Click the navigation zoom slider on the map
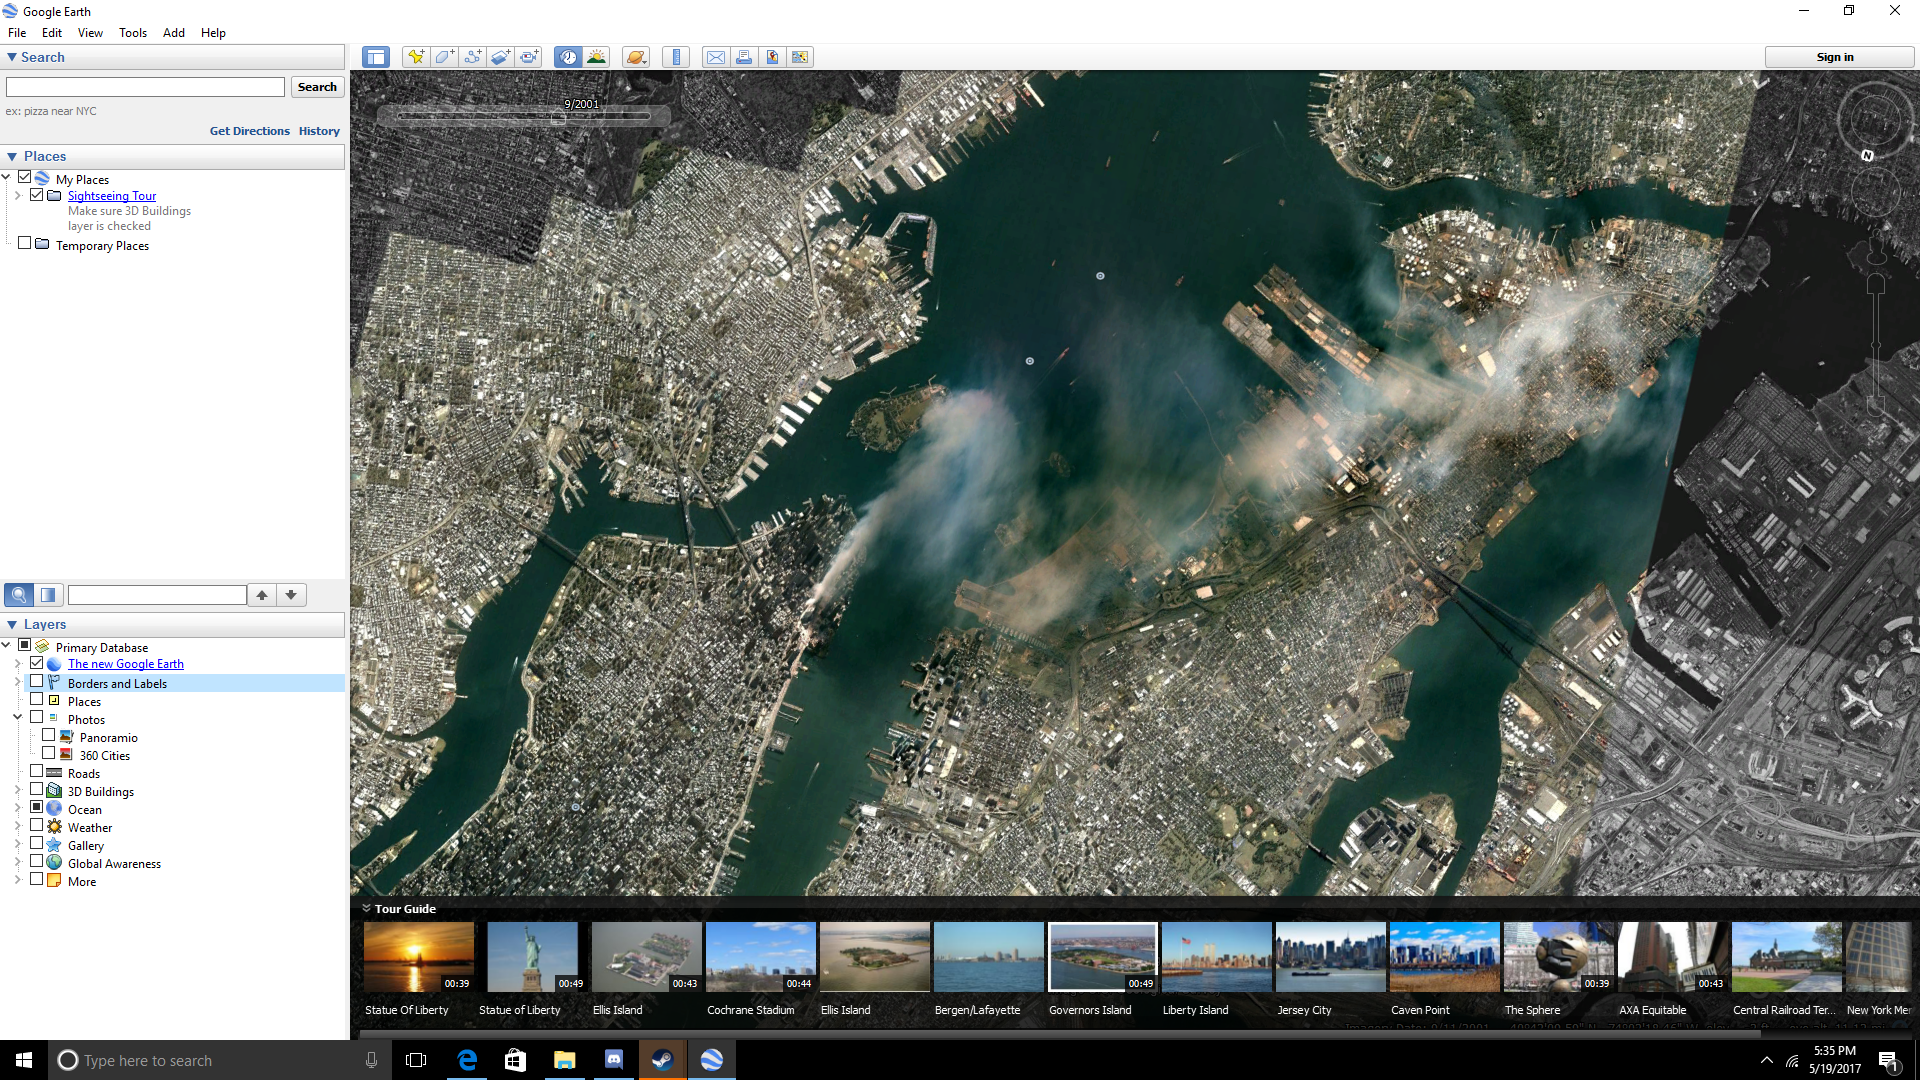This screenshot has height=1080, width=1920. [1877, 345]
